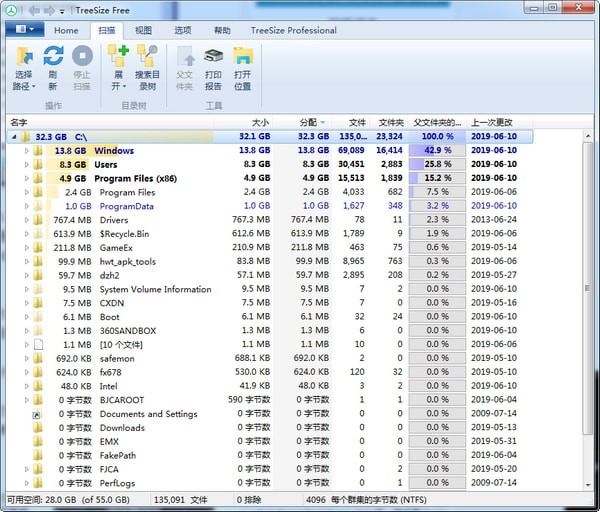
Task: Click the 父文件夹 parent folder icon
Action: pyautogui.click(x=184, y=56)
